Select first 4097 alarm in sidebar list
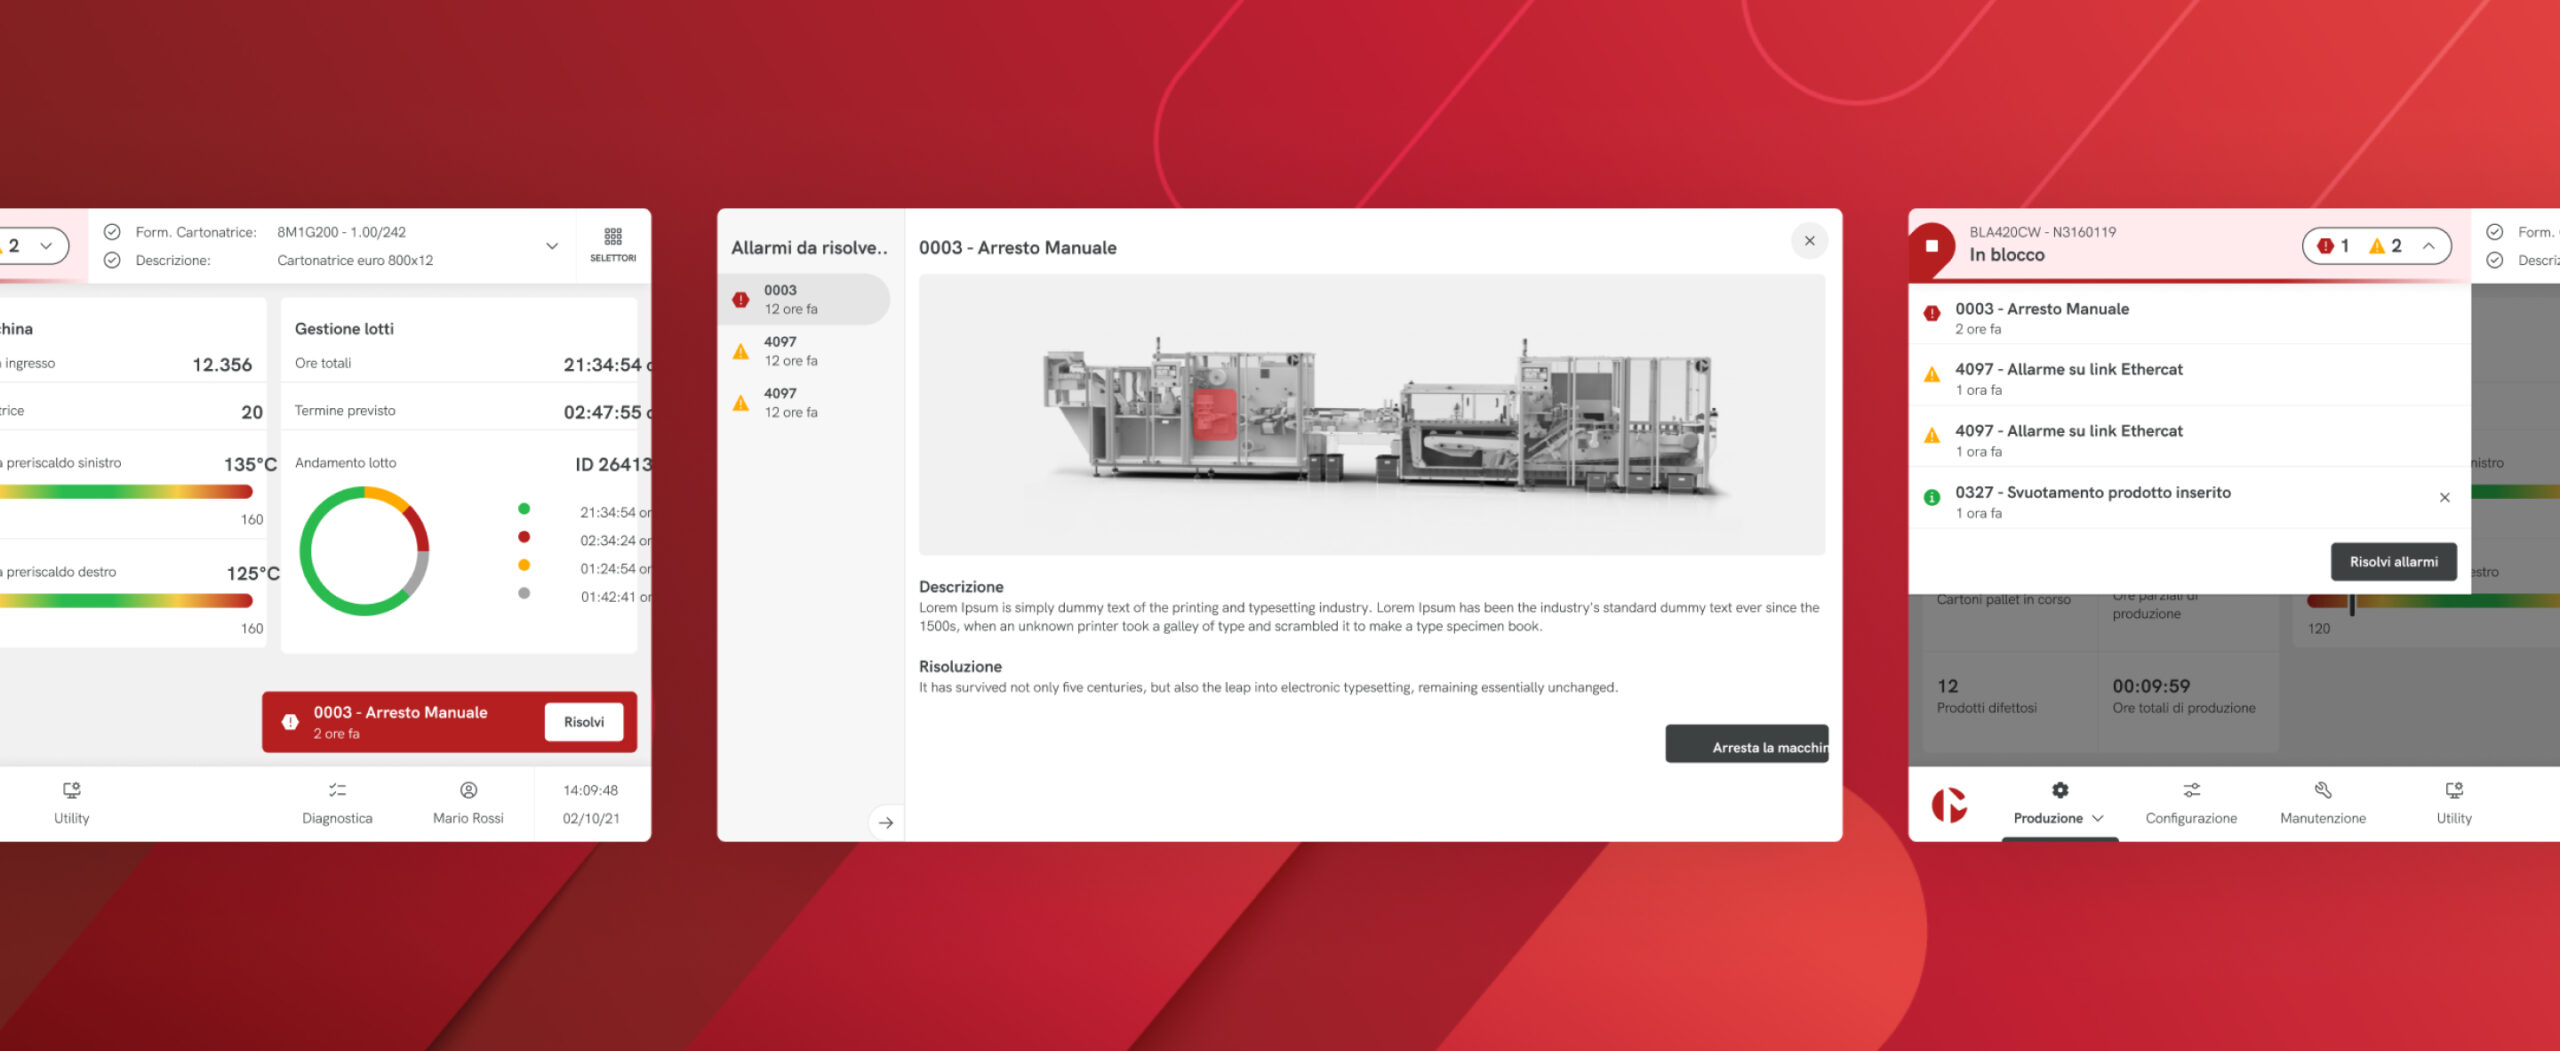 (803, 351)
